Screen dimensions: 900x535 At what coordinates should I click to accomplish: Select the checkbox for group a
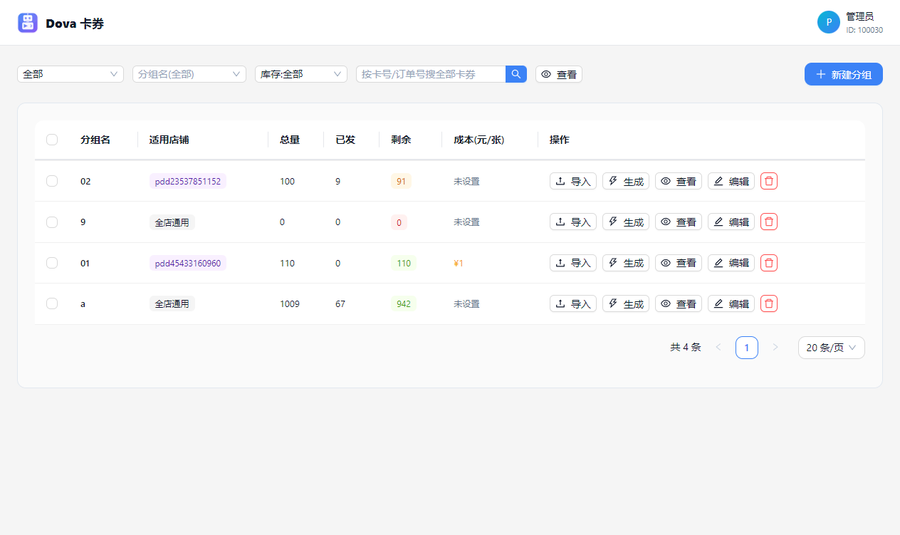pos(52,304)
